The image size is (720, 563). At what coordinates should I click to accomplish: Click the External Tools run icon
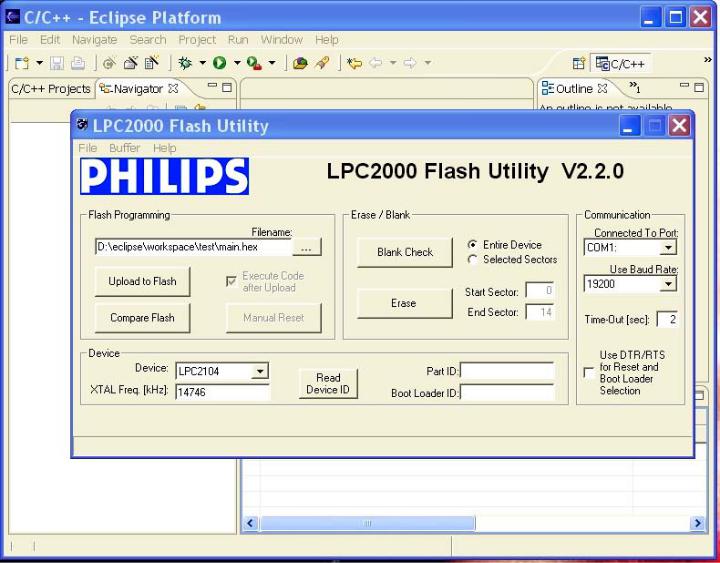[x=254, y=63]
